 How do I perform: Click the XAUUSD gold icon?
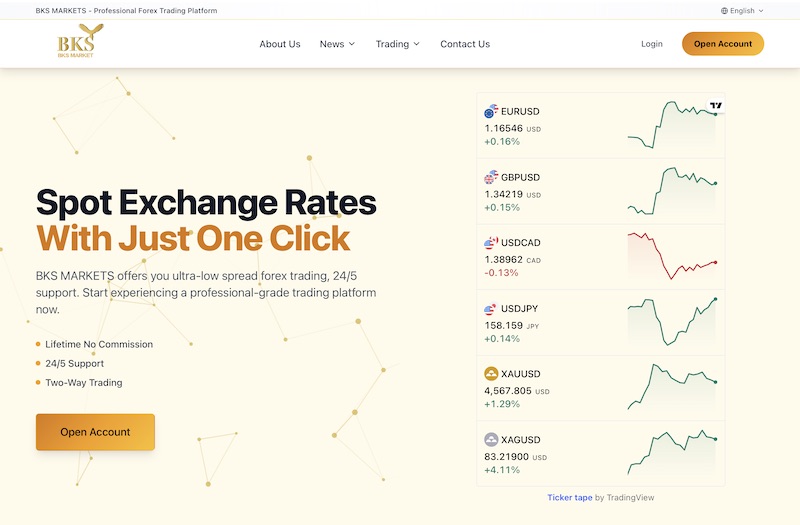(x=491, y=374)
